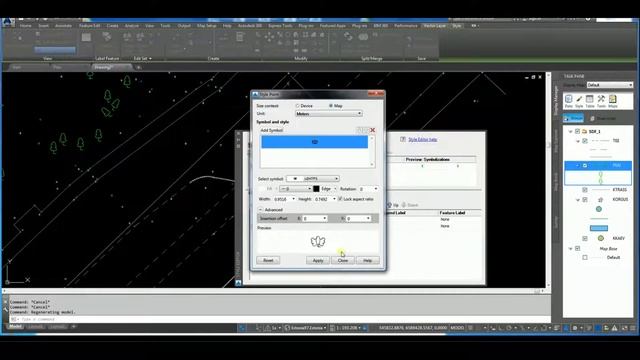Screen dimensions: 640x360
Task: Open the Style Editor help link
Action: coord(423,139)
